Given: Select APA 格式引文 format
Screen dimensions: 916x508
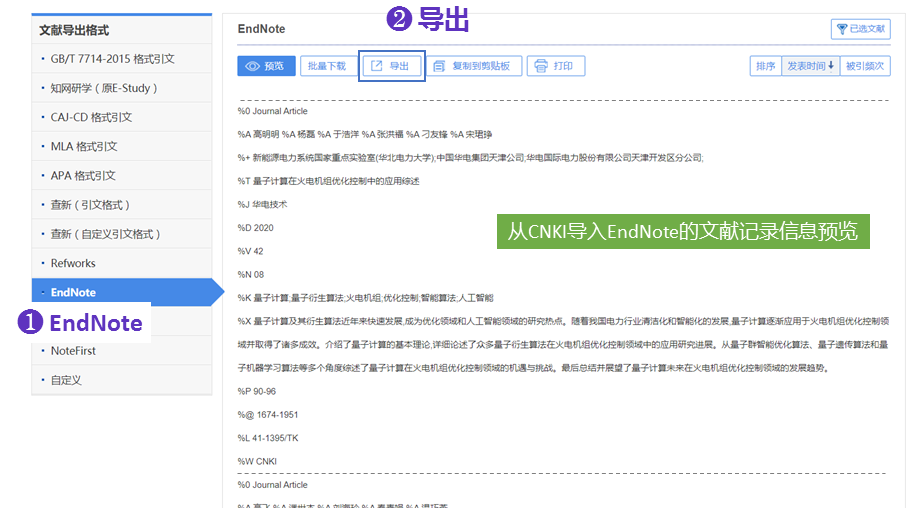Looking at the screenshot, I should 122,175.
